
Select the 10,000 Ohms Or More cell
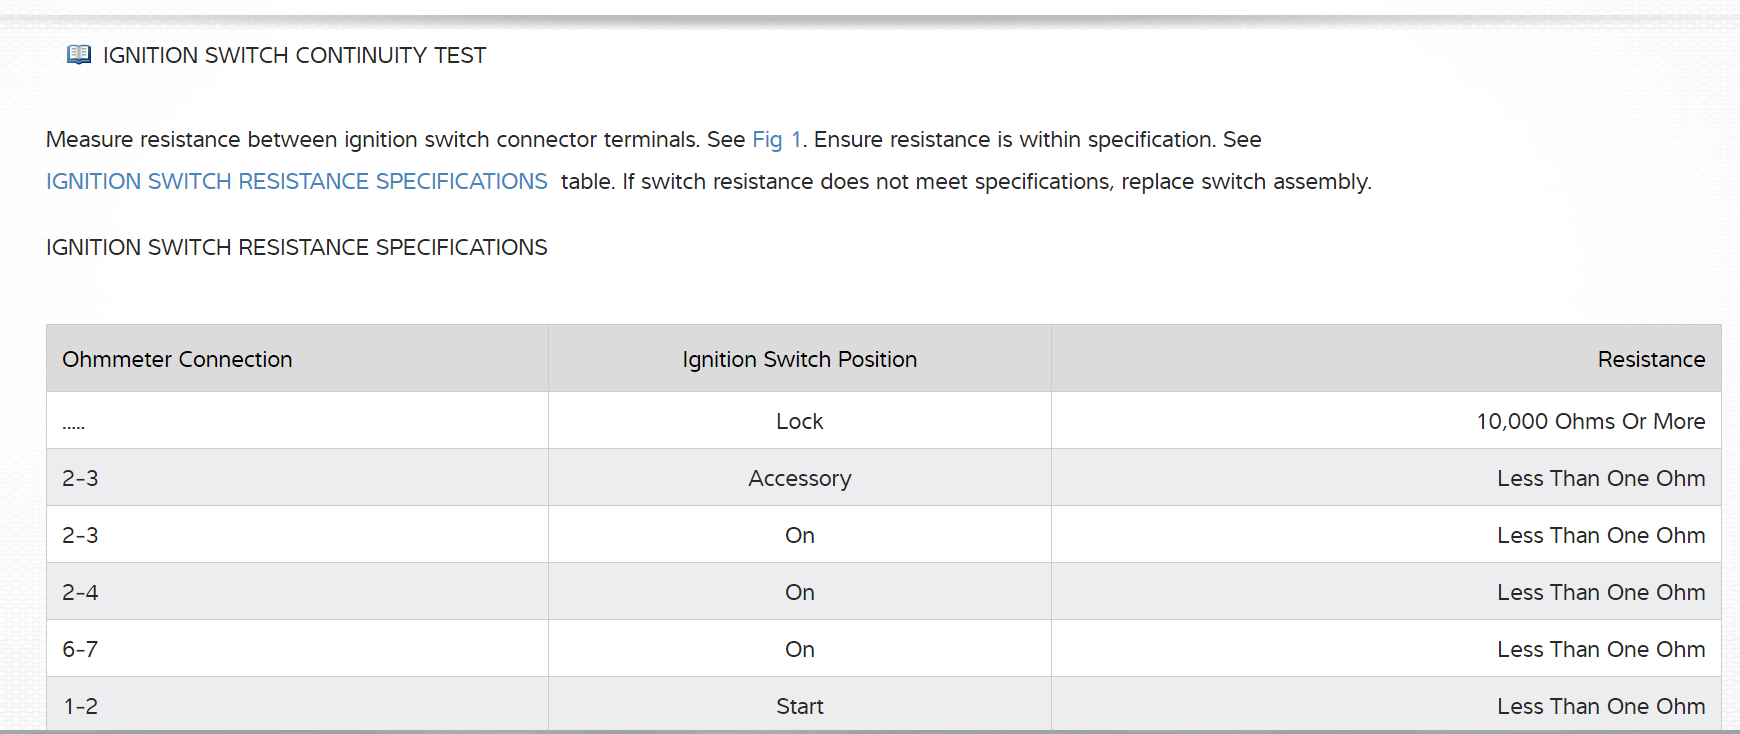click(x=1590, y=422)
